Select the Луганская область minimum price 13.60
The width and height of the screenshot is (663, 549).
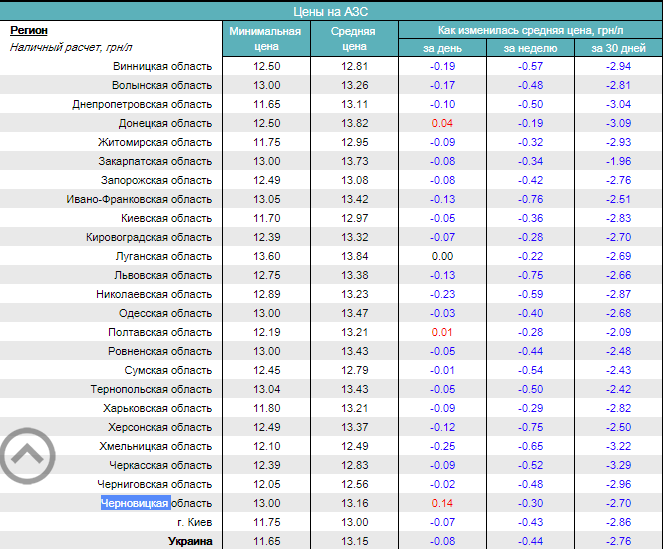click(x=265, y=256)
